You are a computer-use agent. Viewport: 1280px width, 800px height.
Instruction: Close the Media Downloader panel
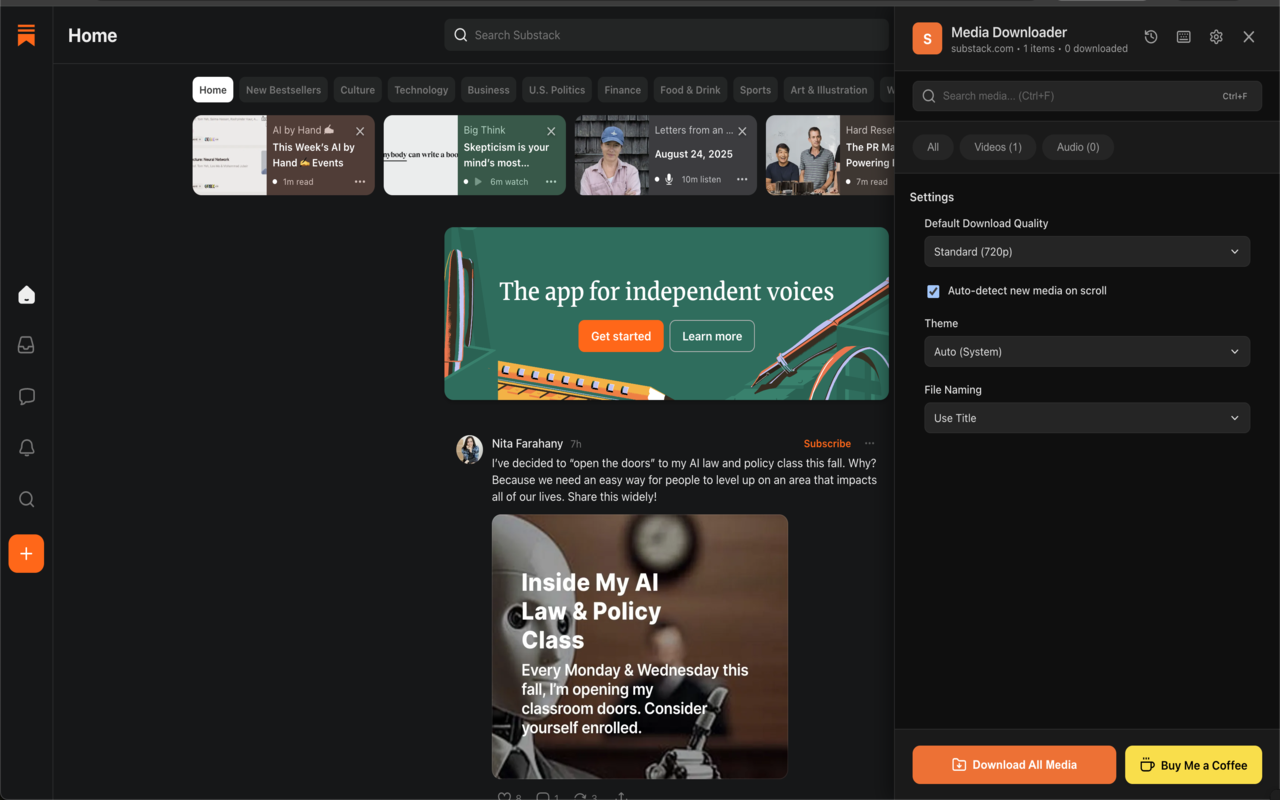(x=1249, y=37)
